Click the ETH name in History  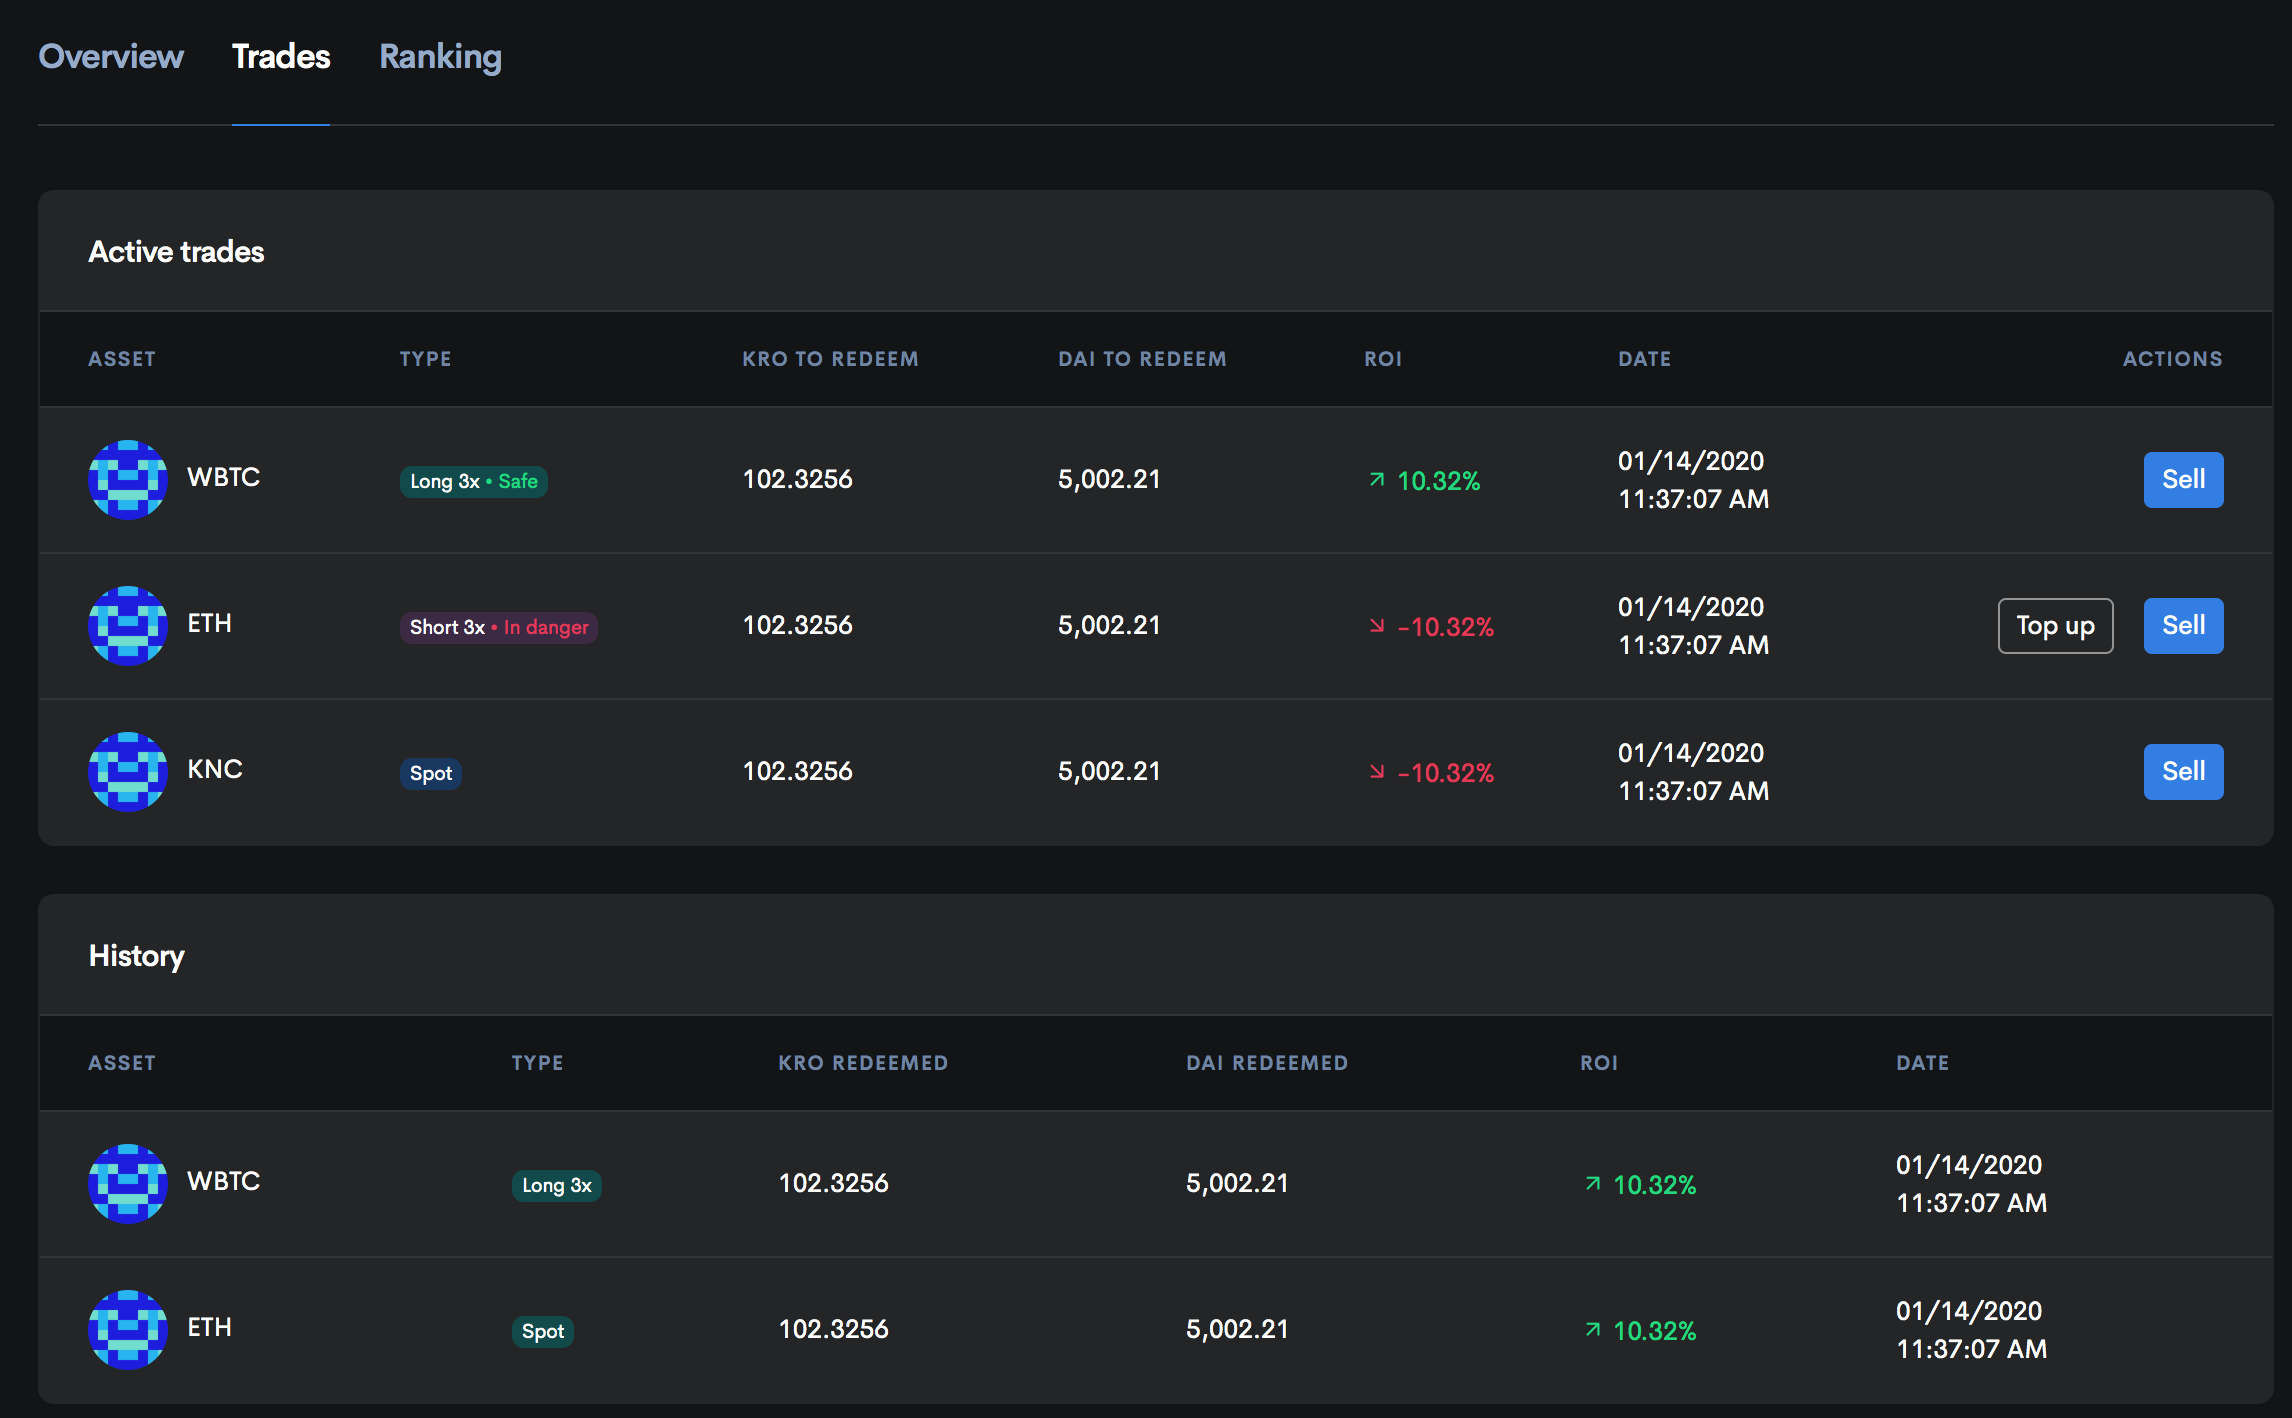[x=210, y=1327]
